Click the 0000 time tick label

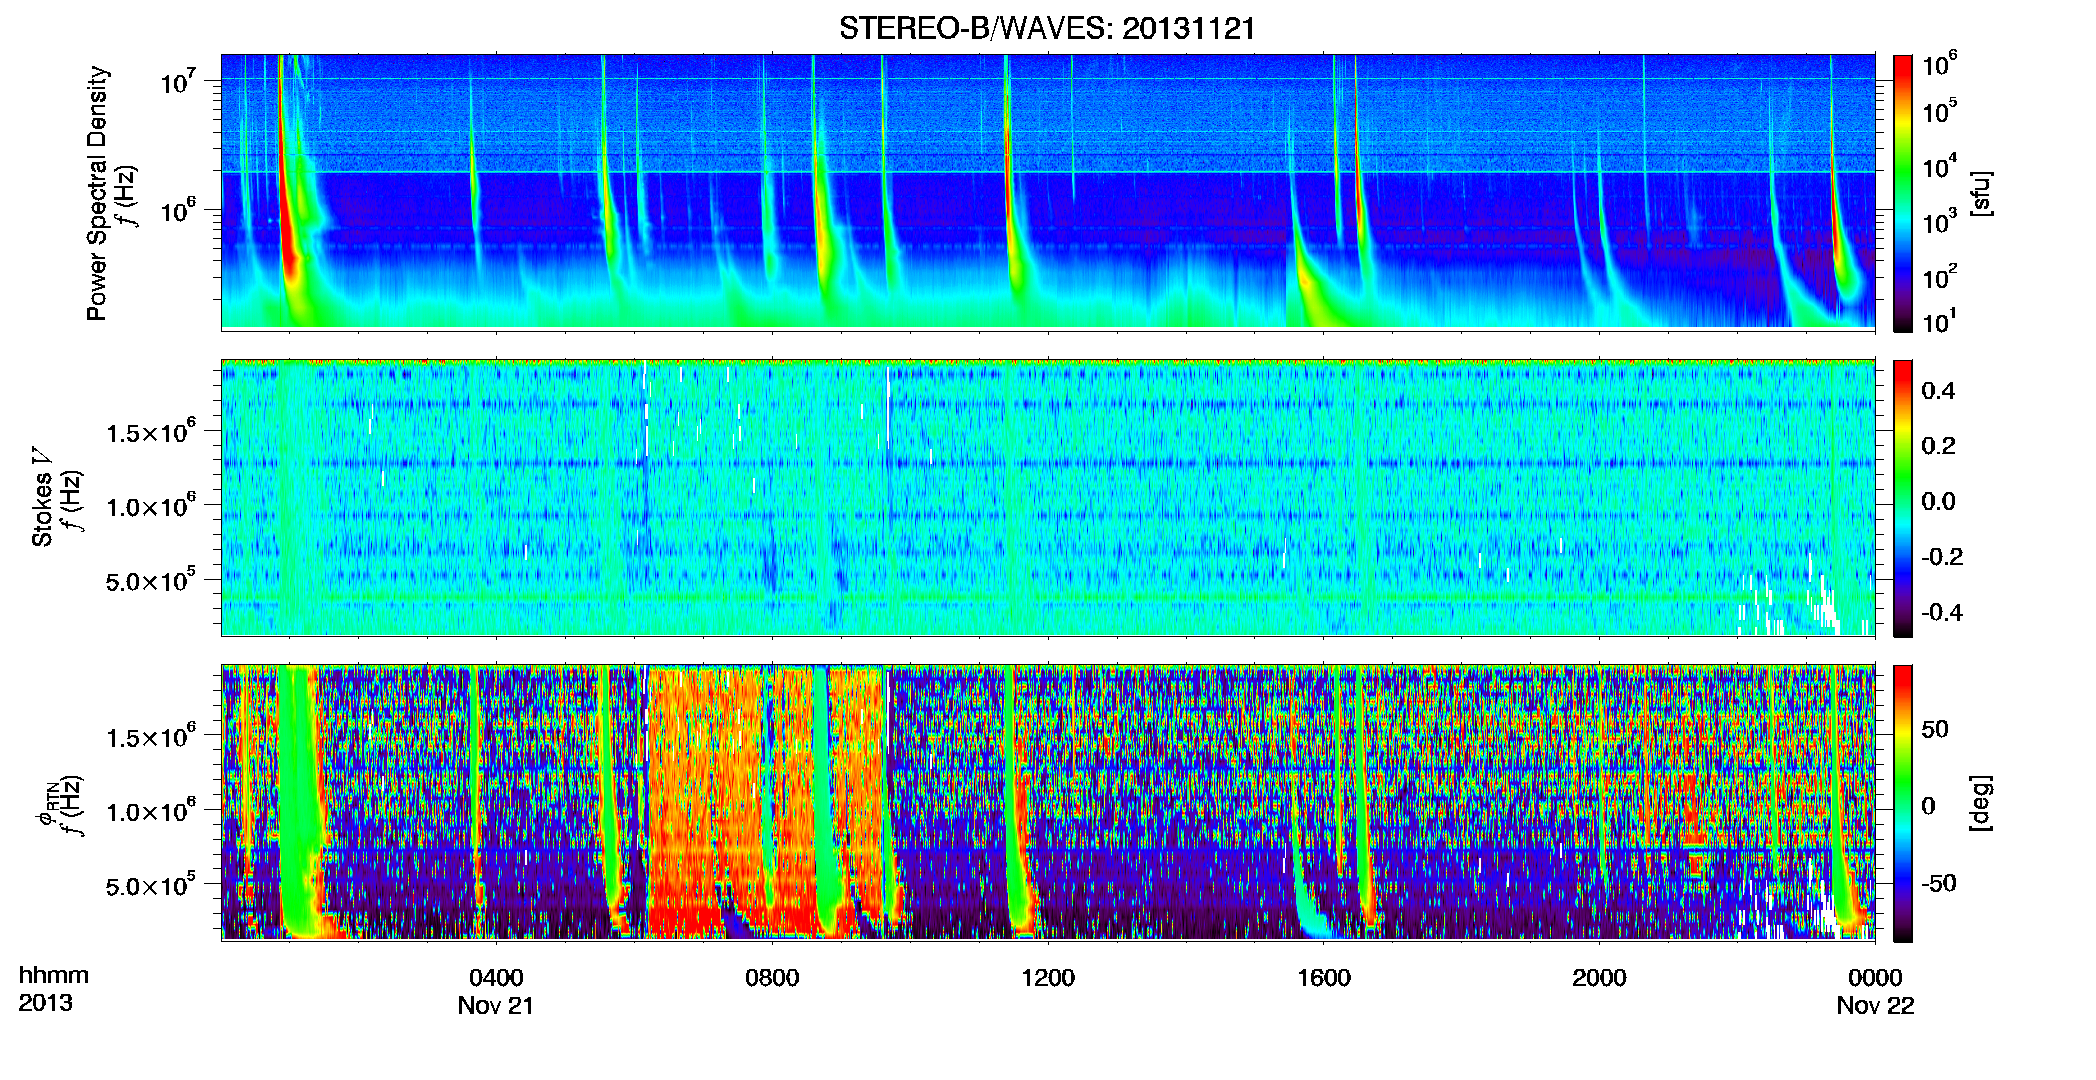(1875, 978)
